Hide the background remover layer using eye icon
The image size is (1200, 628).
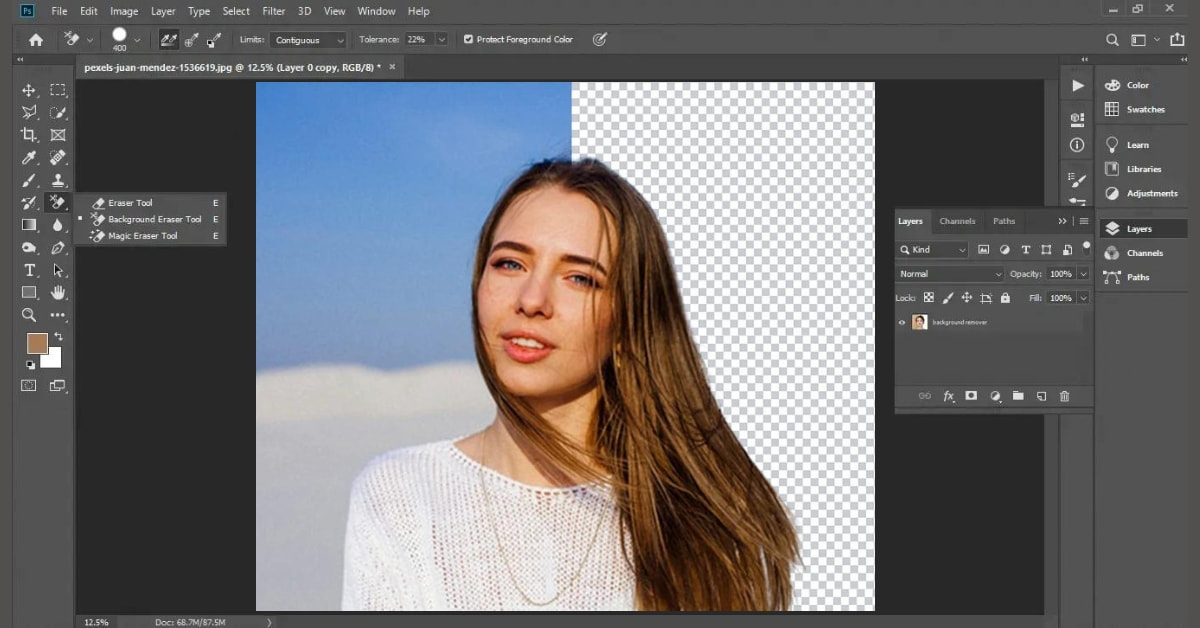[x=902, y=322]
